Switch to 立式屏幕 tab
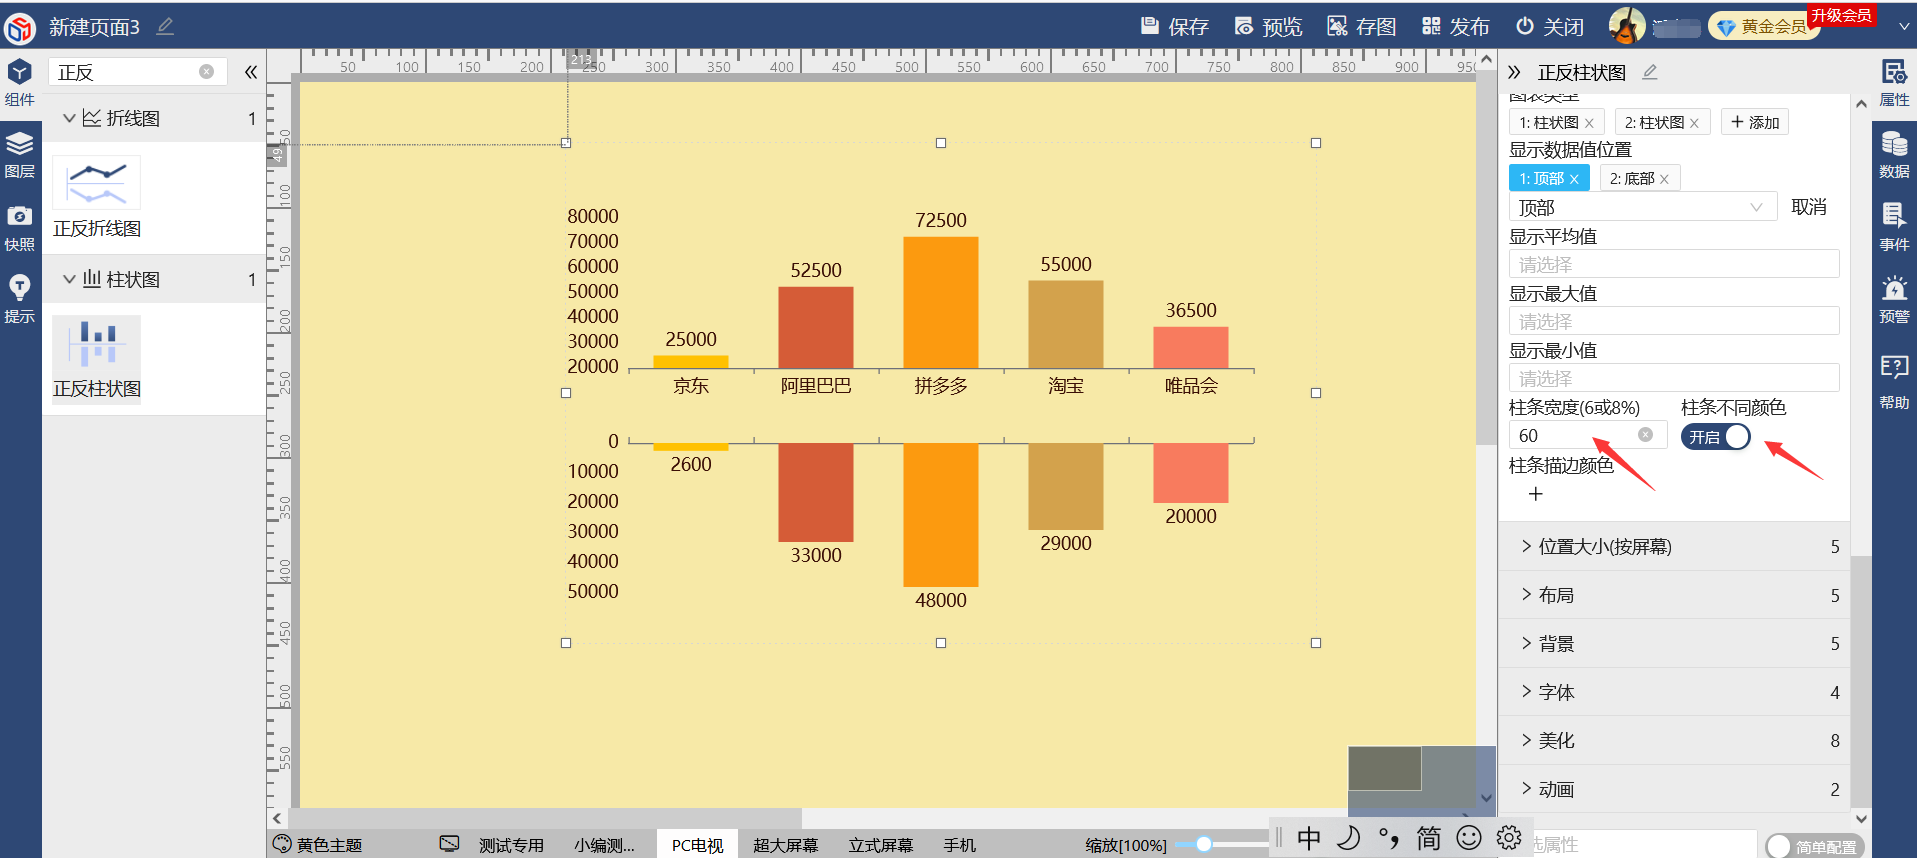This screenshot has width=1917, height=858. coord(880,845)
